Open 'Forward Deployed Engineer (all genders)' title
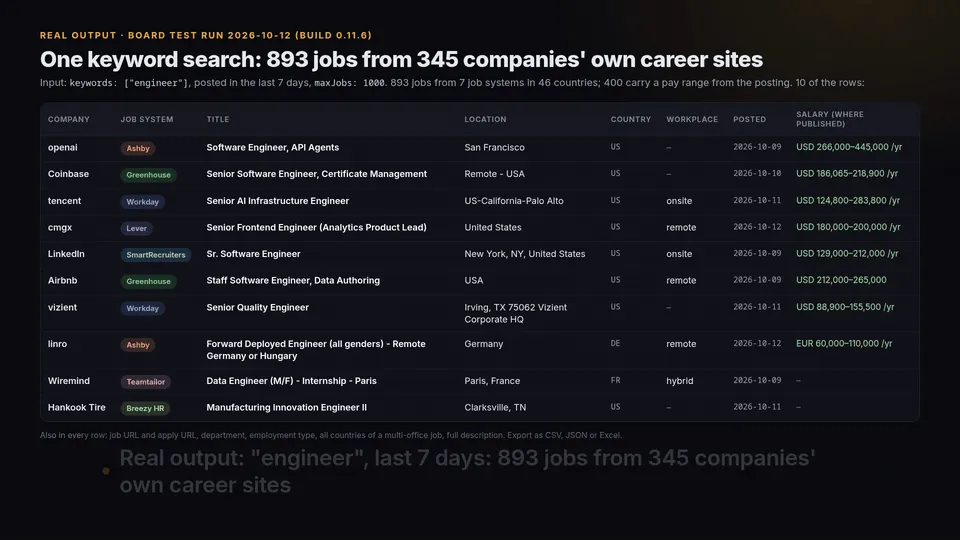Image resolution: width=960 pixels, height=540 pixels. (x=316, y=350)
